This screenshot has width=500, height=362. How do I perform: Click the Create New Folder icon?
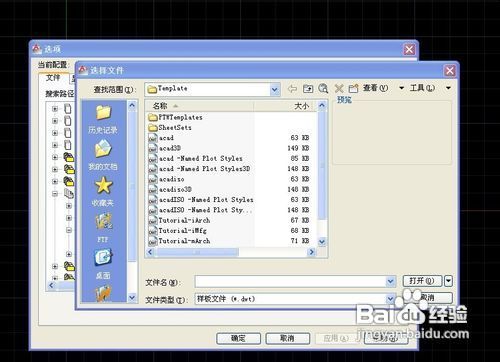[x=353, y=89]
